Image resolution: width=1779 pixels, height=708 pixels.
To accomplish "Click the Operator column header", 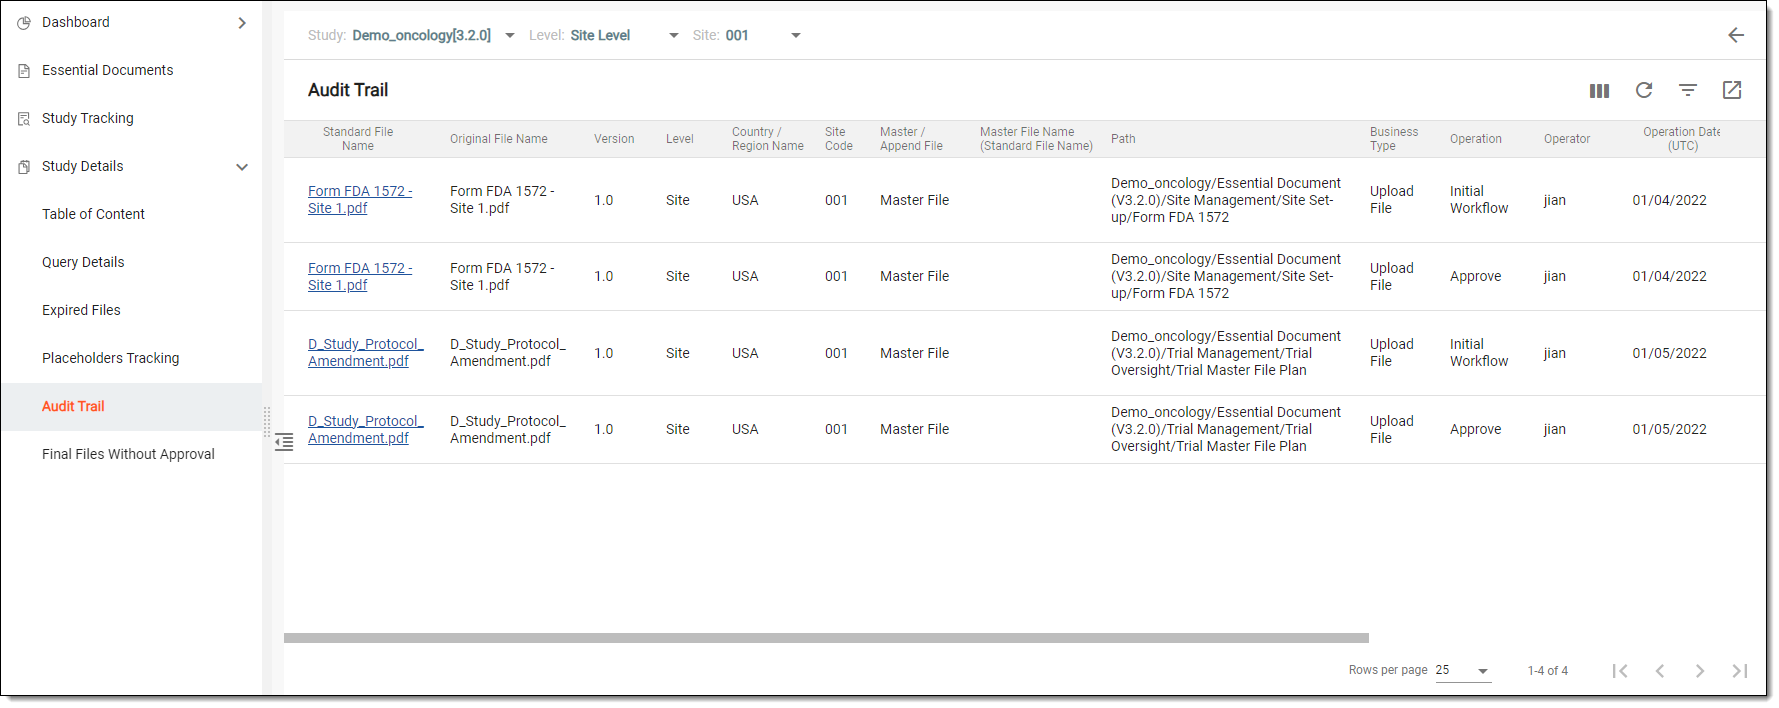I will [x=1567, y=139].
